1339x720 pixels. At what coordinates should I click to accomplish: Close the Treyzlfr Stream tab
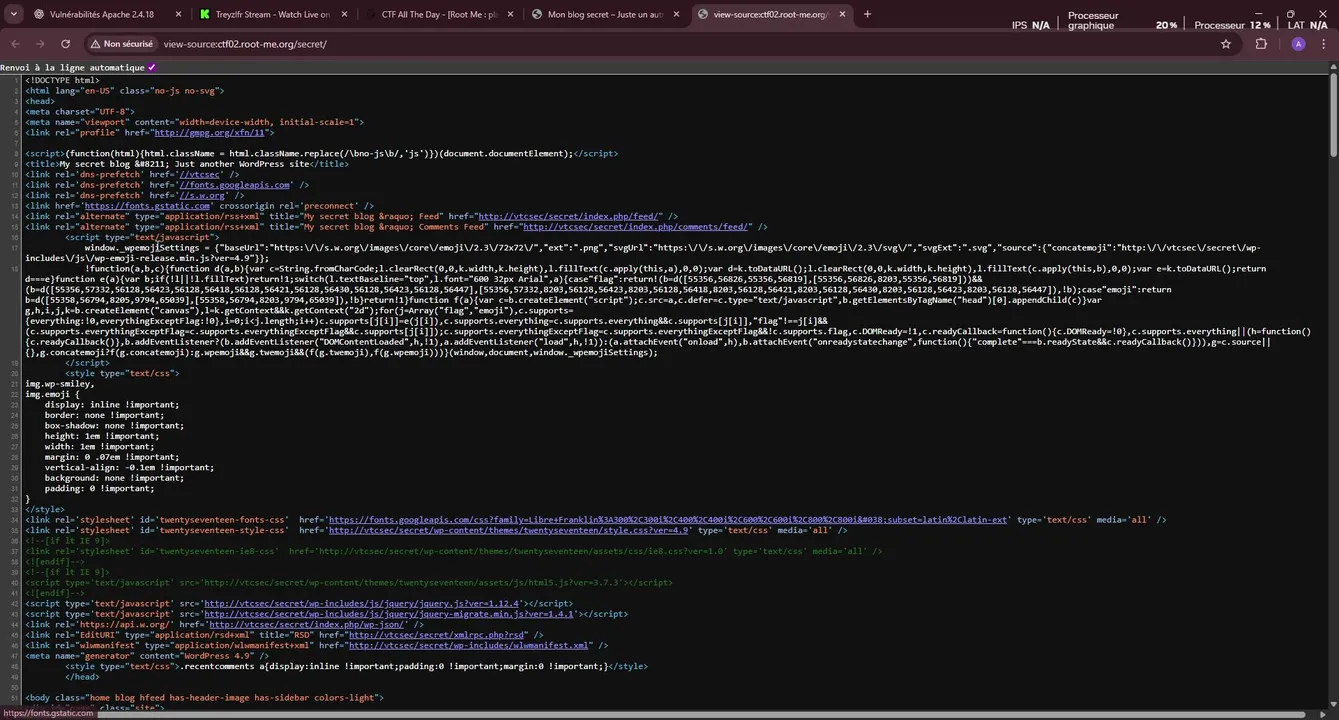(344, 14)
